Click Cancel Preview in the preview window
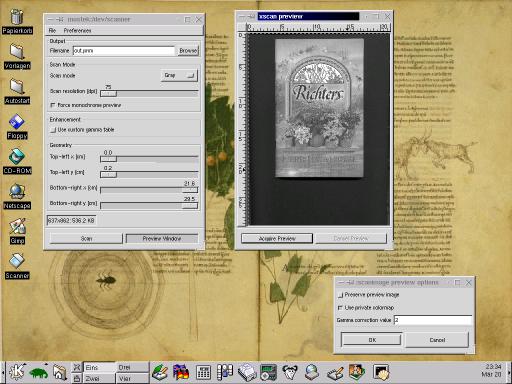Screen dimensions: 512x384 coord(351,238)
